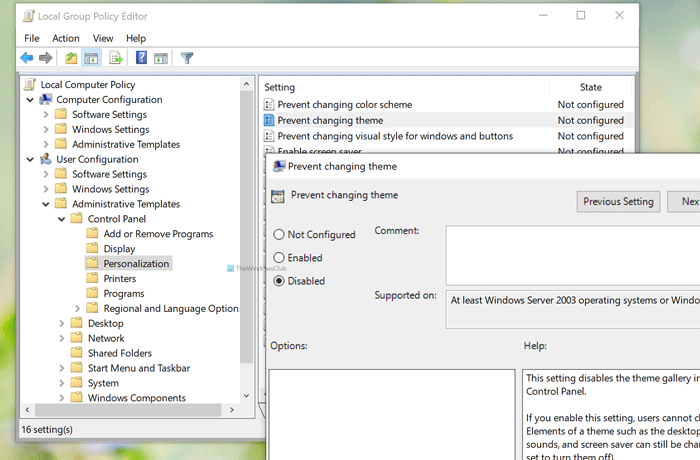
Task: Expand the Desktop tree node
Action: point(62,324)
